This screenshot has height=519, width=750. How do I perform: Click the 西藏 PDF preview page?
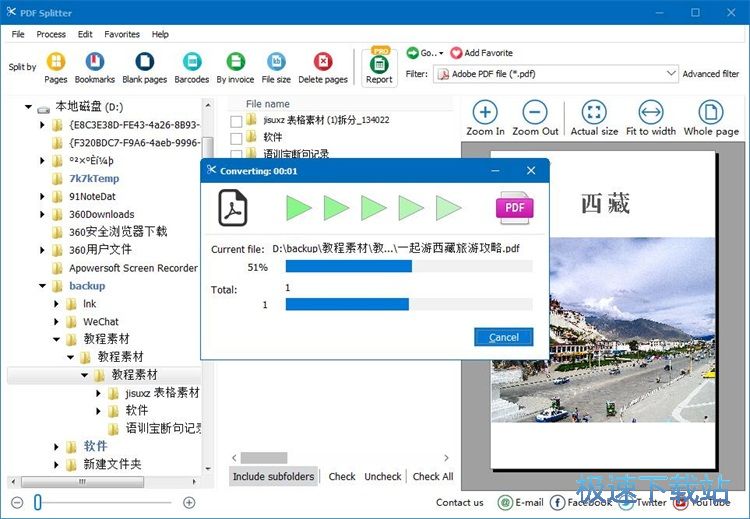click(603, 310)
